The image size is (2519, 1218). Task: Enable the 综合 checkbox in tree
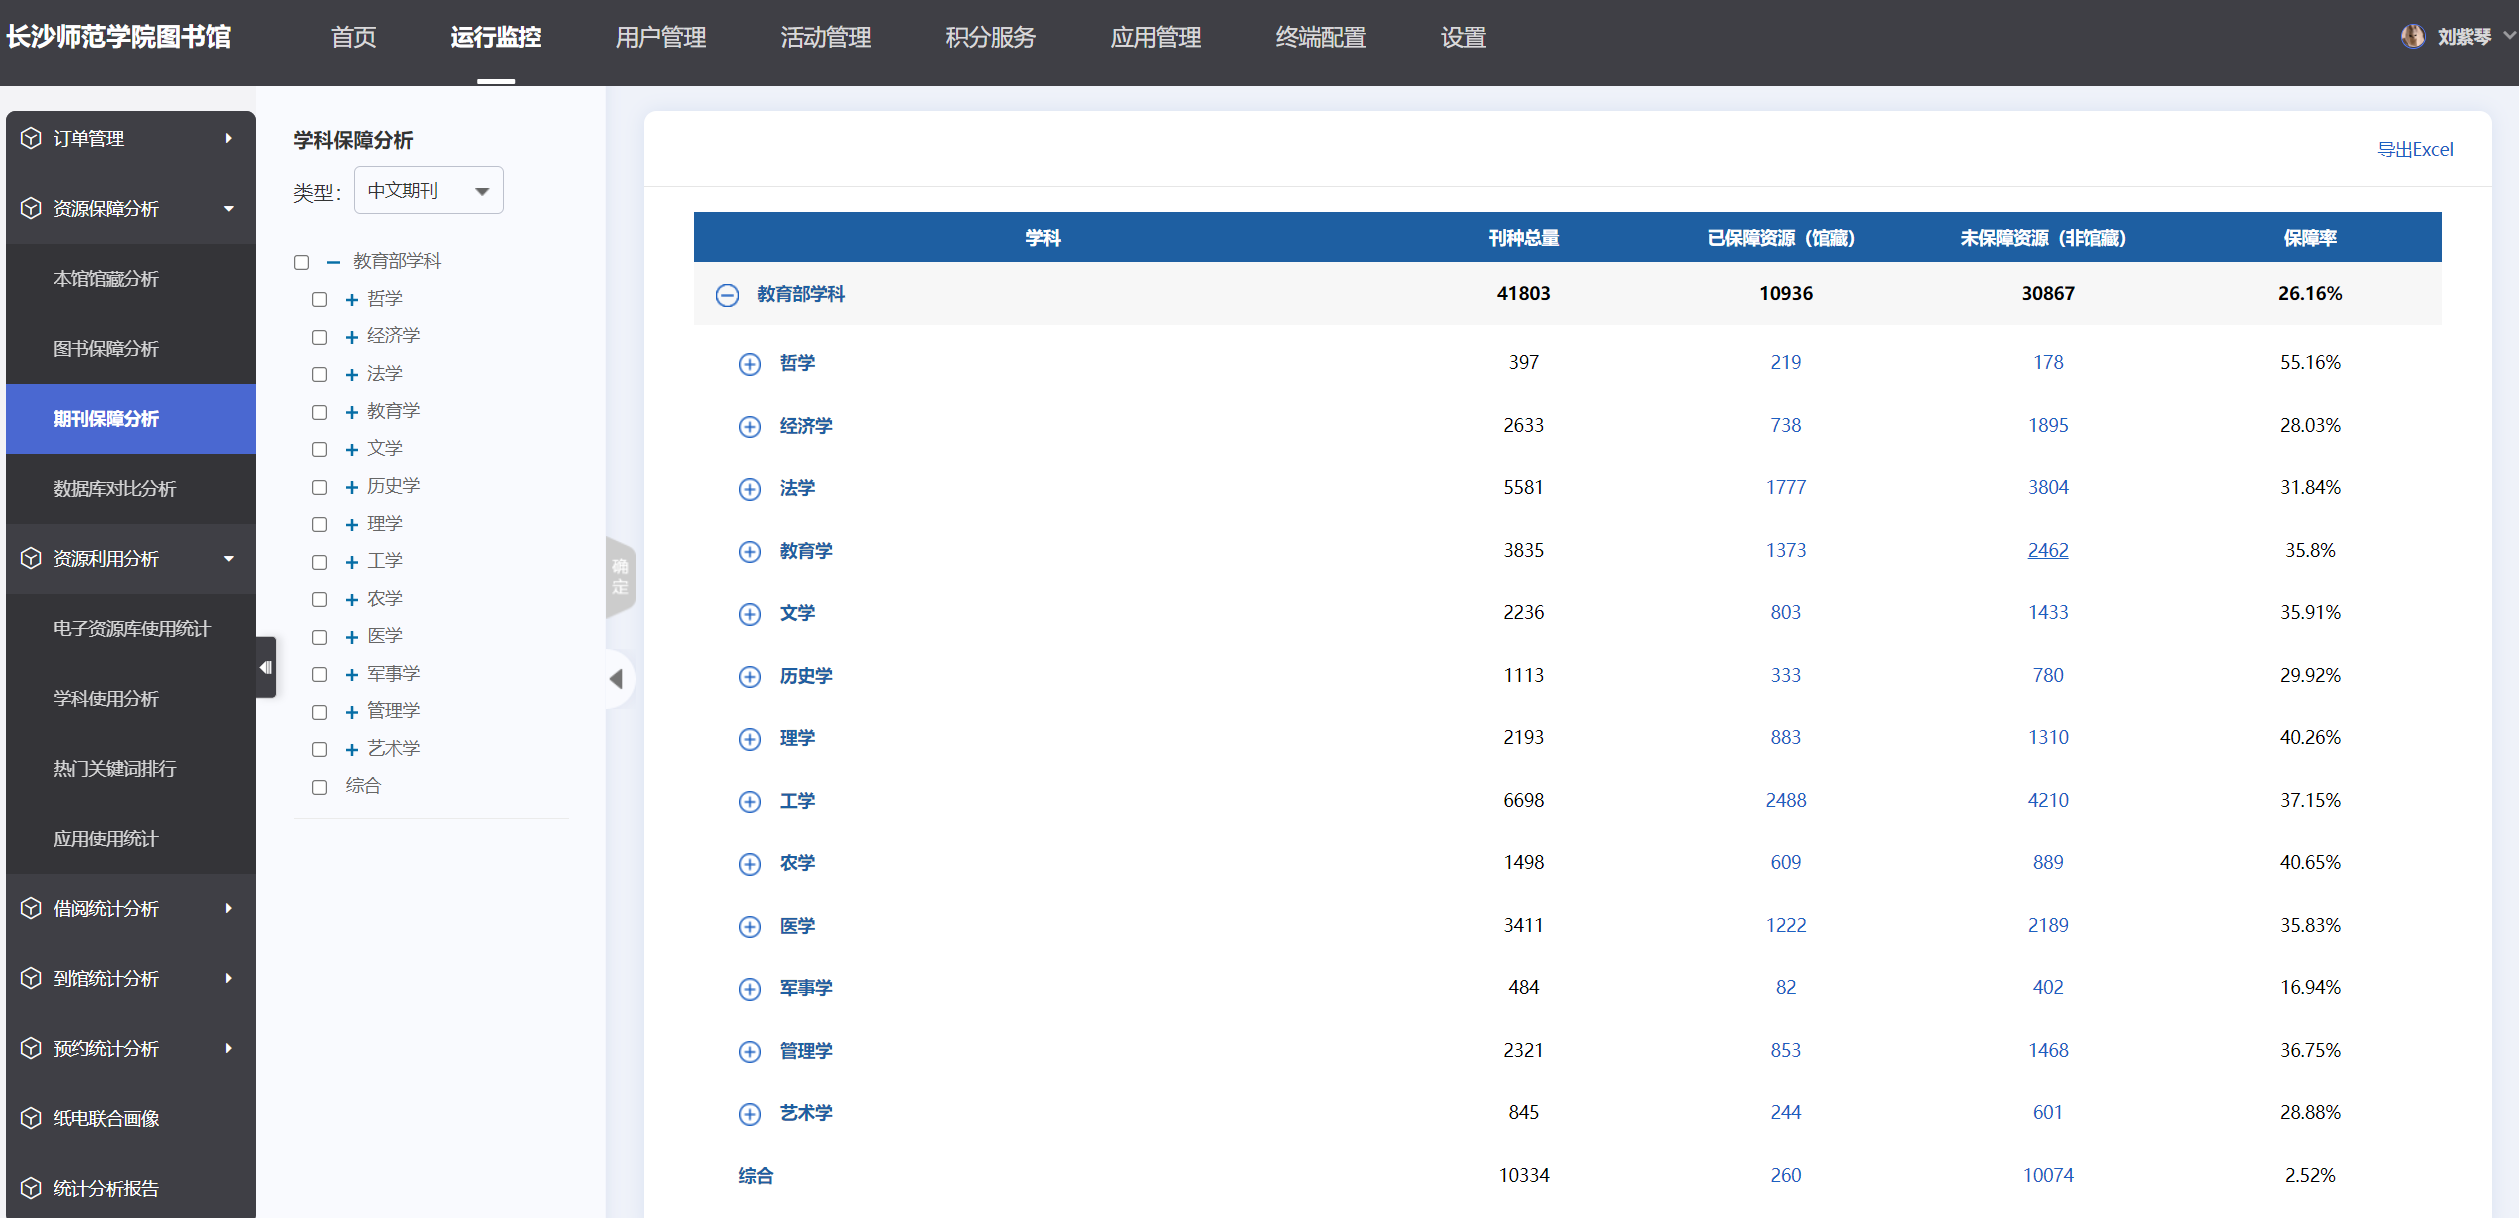(319, 787)
